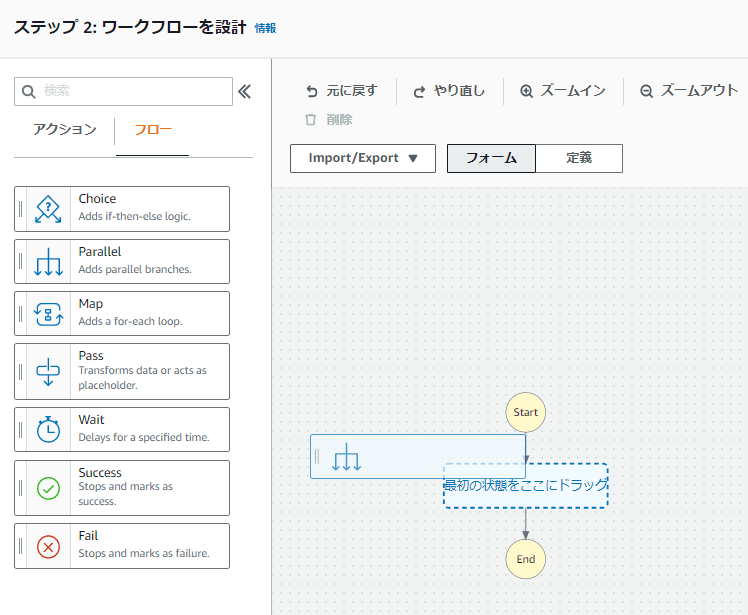This screenshot has height=615, width=748.
Task: Click the Wait stopwatch icon
Action: point(48,429)
